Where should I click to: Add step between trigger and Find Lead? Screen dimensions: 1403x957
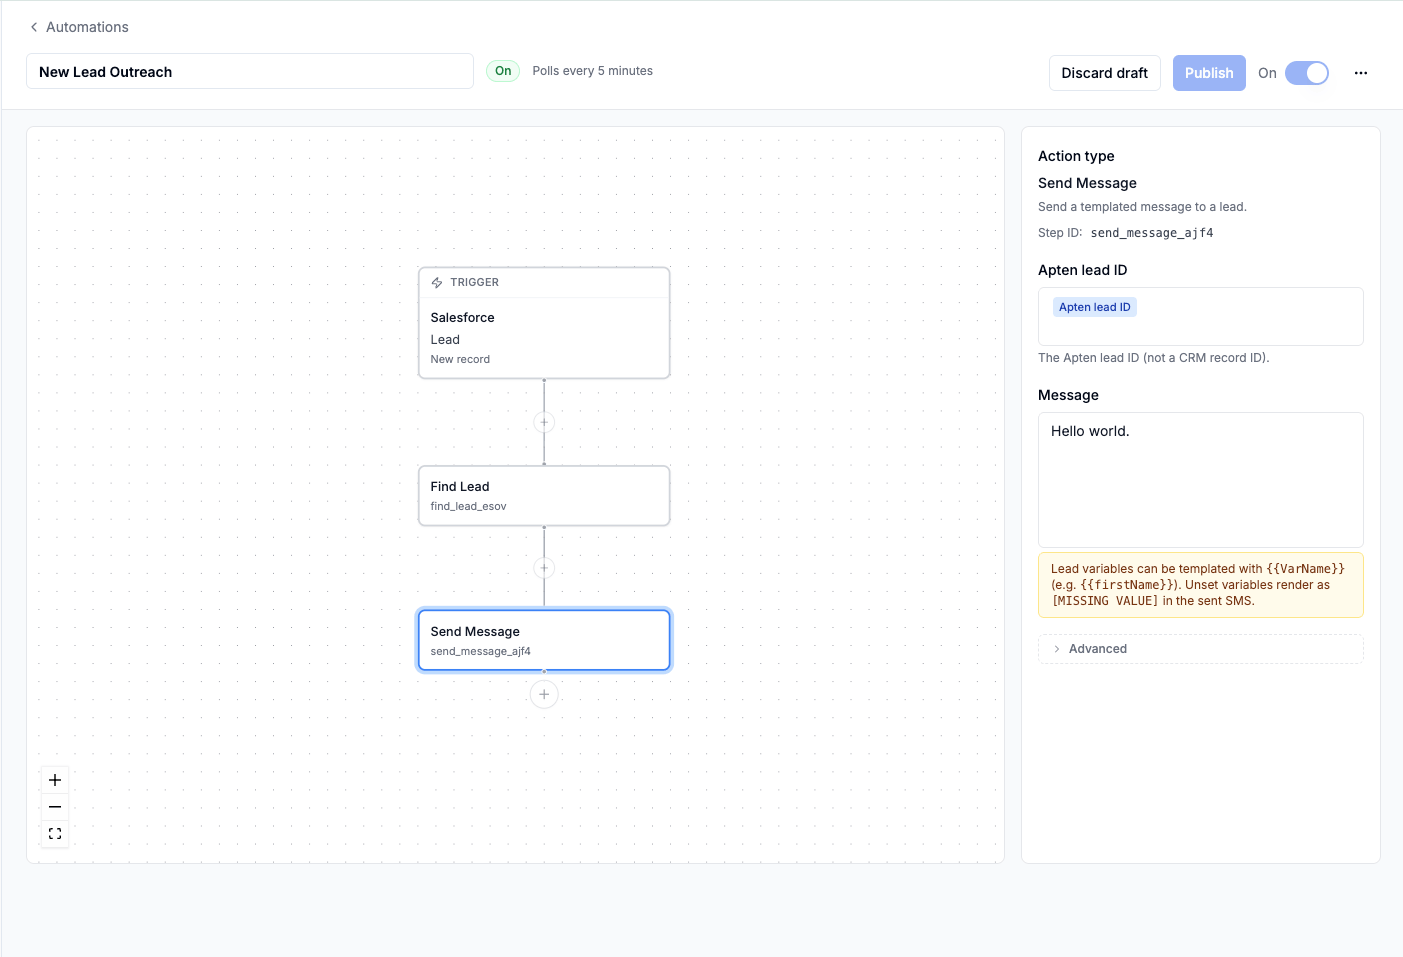(x=544, y=422)
